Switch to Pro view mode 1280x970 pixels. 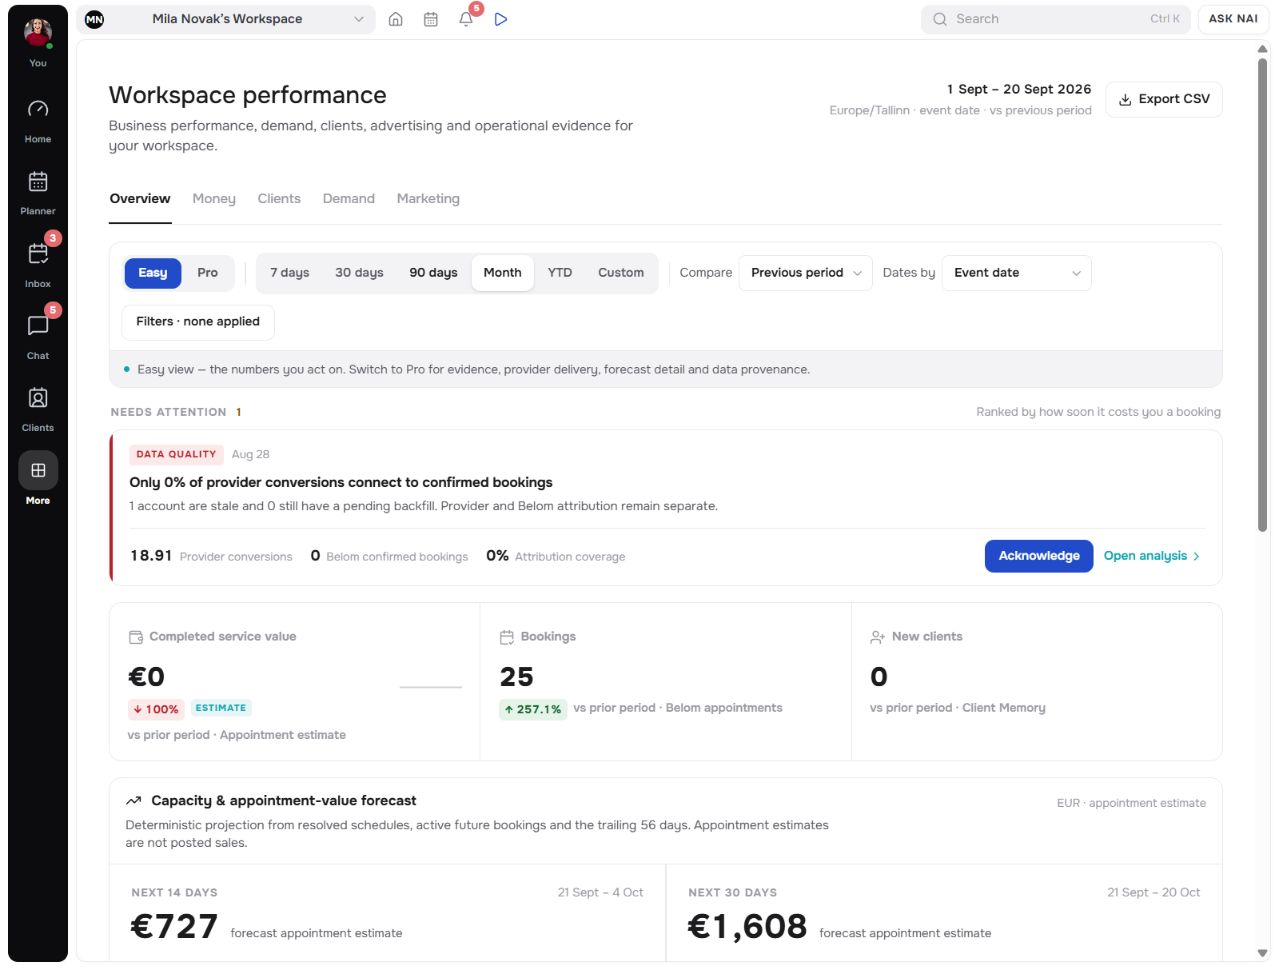(207, 273)
